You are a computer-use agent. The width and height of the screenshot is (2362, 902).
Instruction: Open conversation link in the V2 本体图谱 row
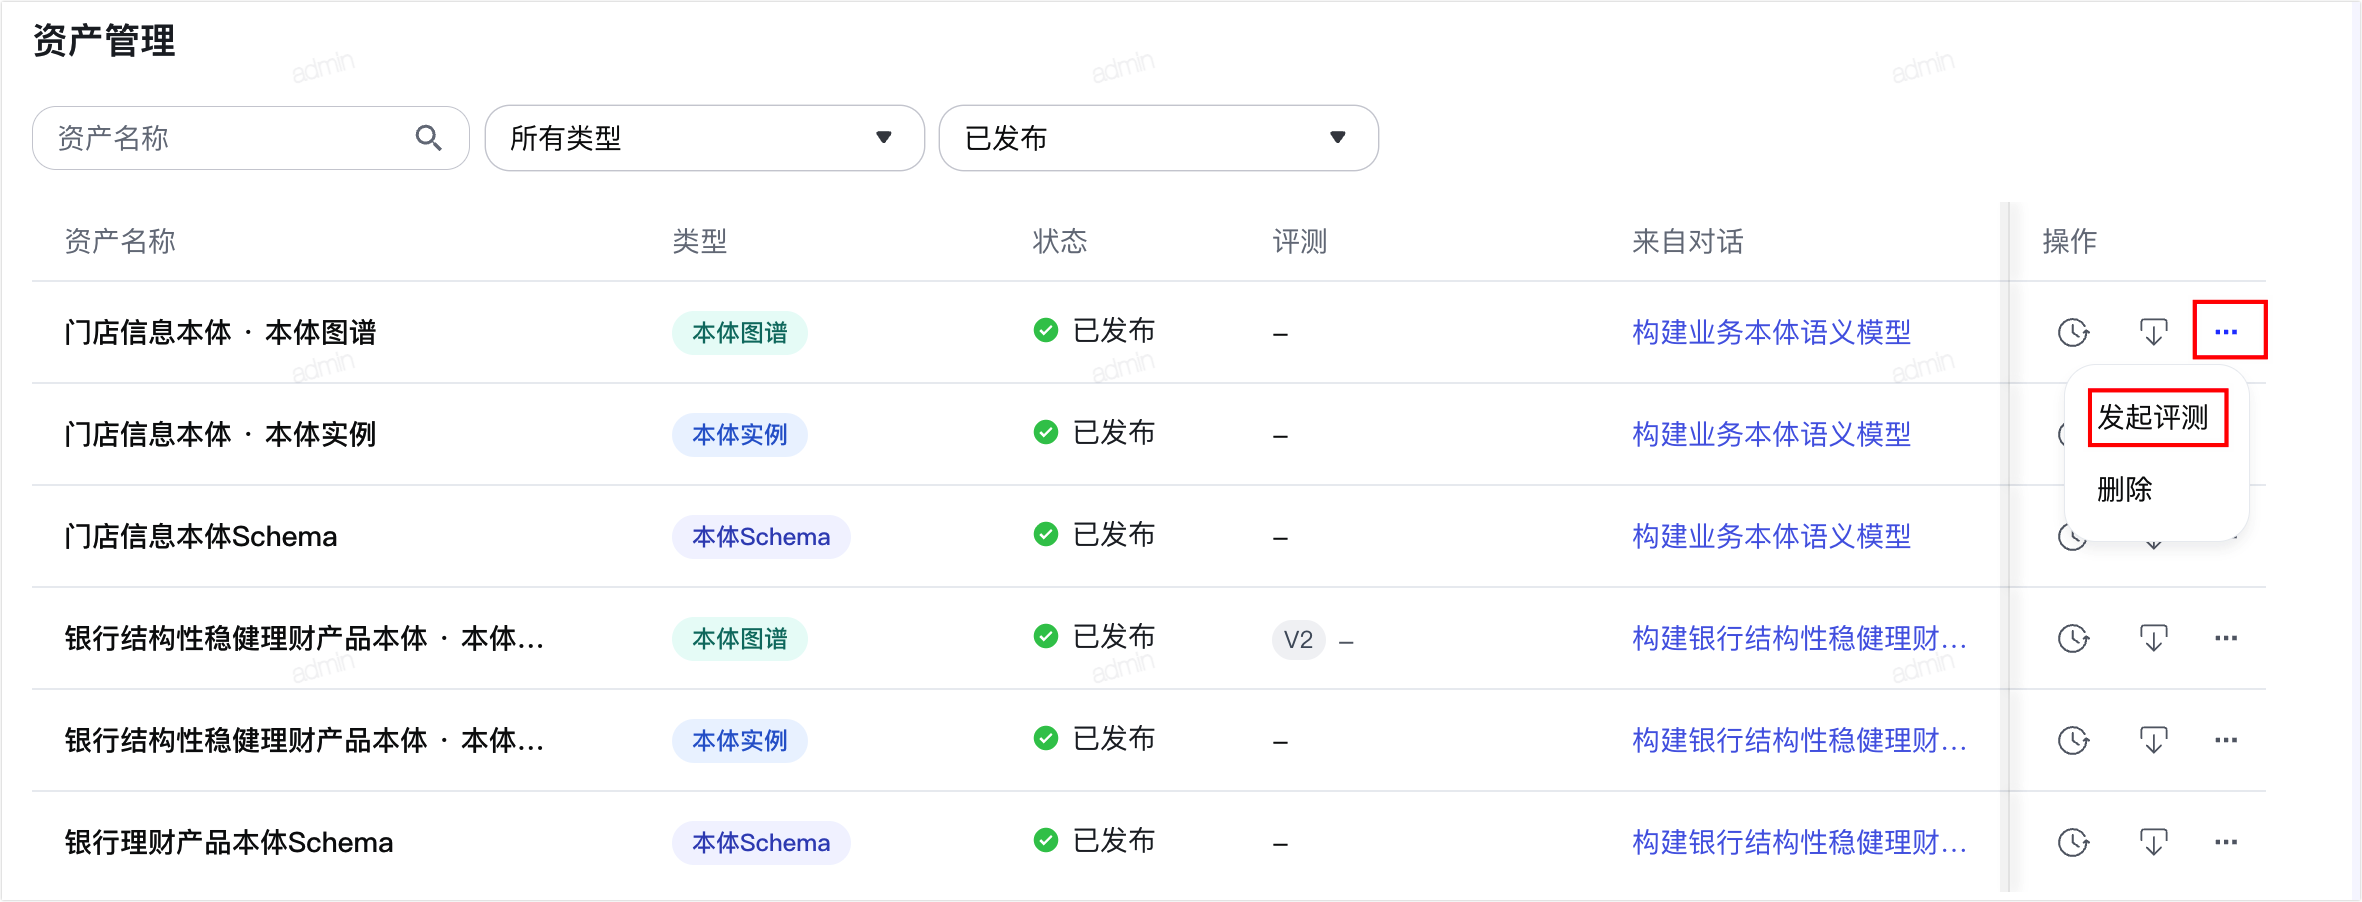[x=1799, y=638]
